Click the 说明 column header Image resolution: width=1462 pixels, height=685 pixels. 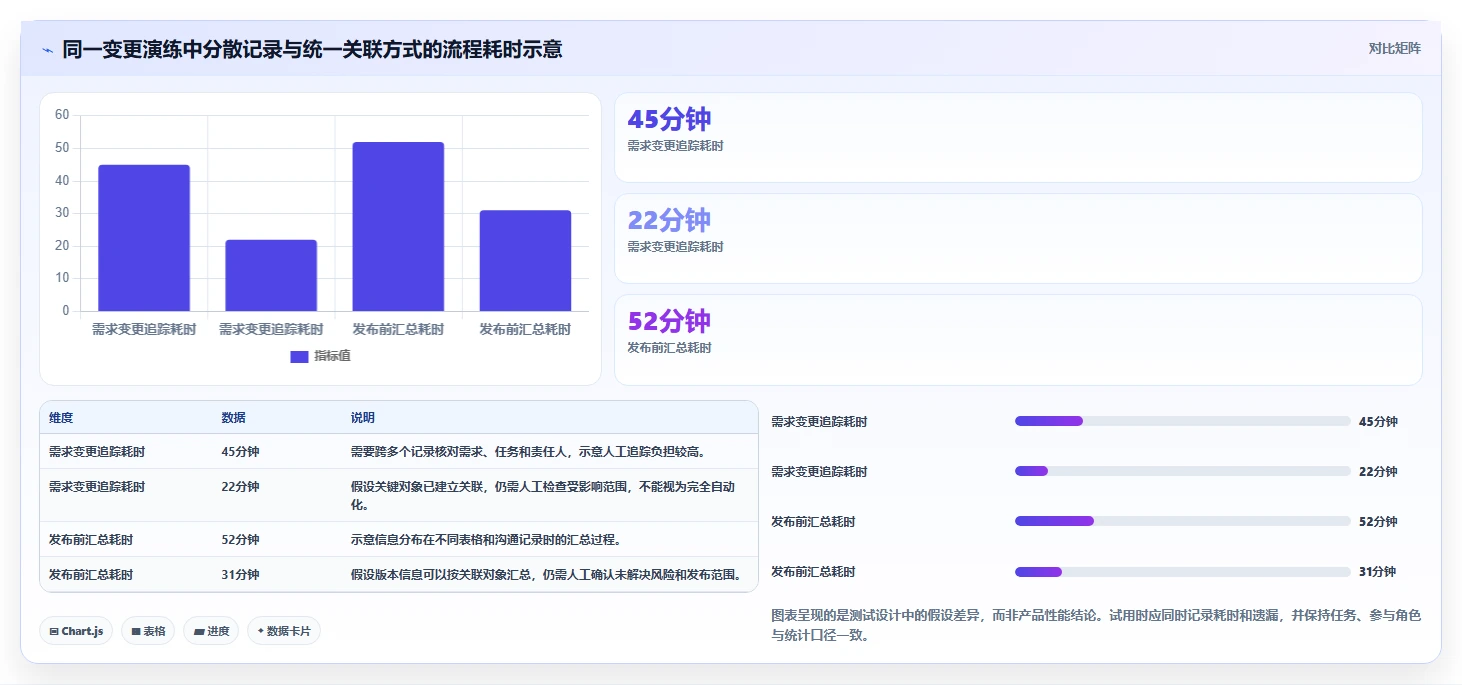[x=363, y=418]
